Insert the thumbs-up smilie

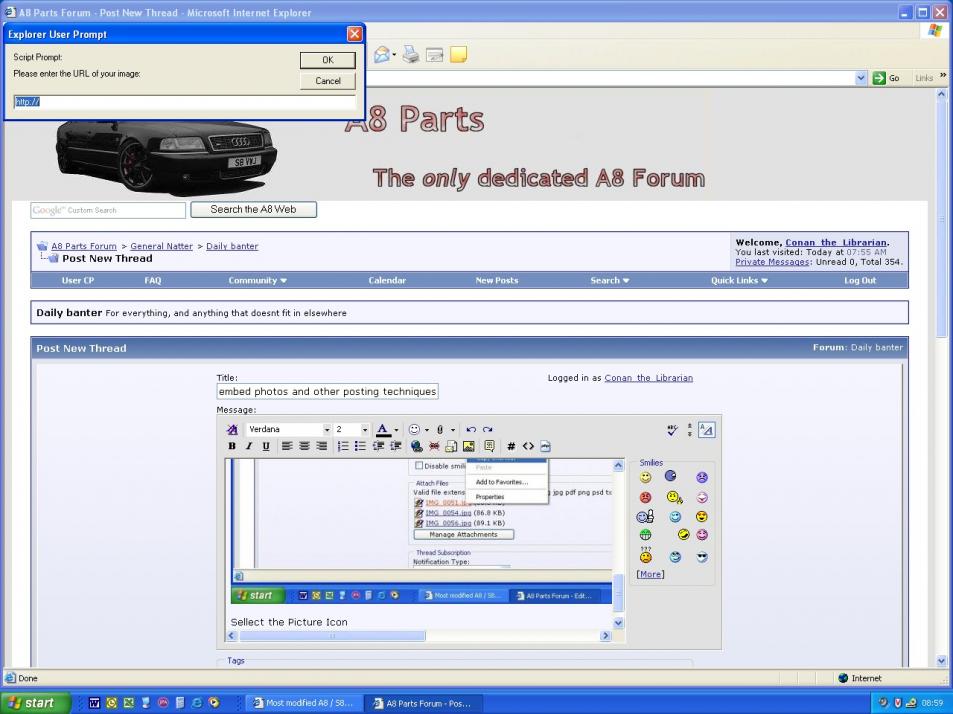(645, 517)
